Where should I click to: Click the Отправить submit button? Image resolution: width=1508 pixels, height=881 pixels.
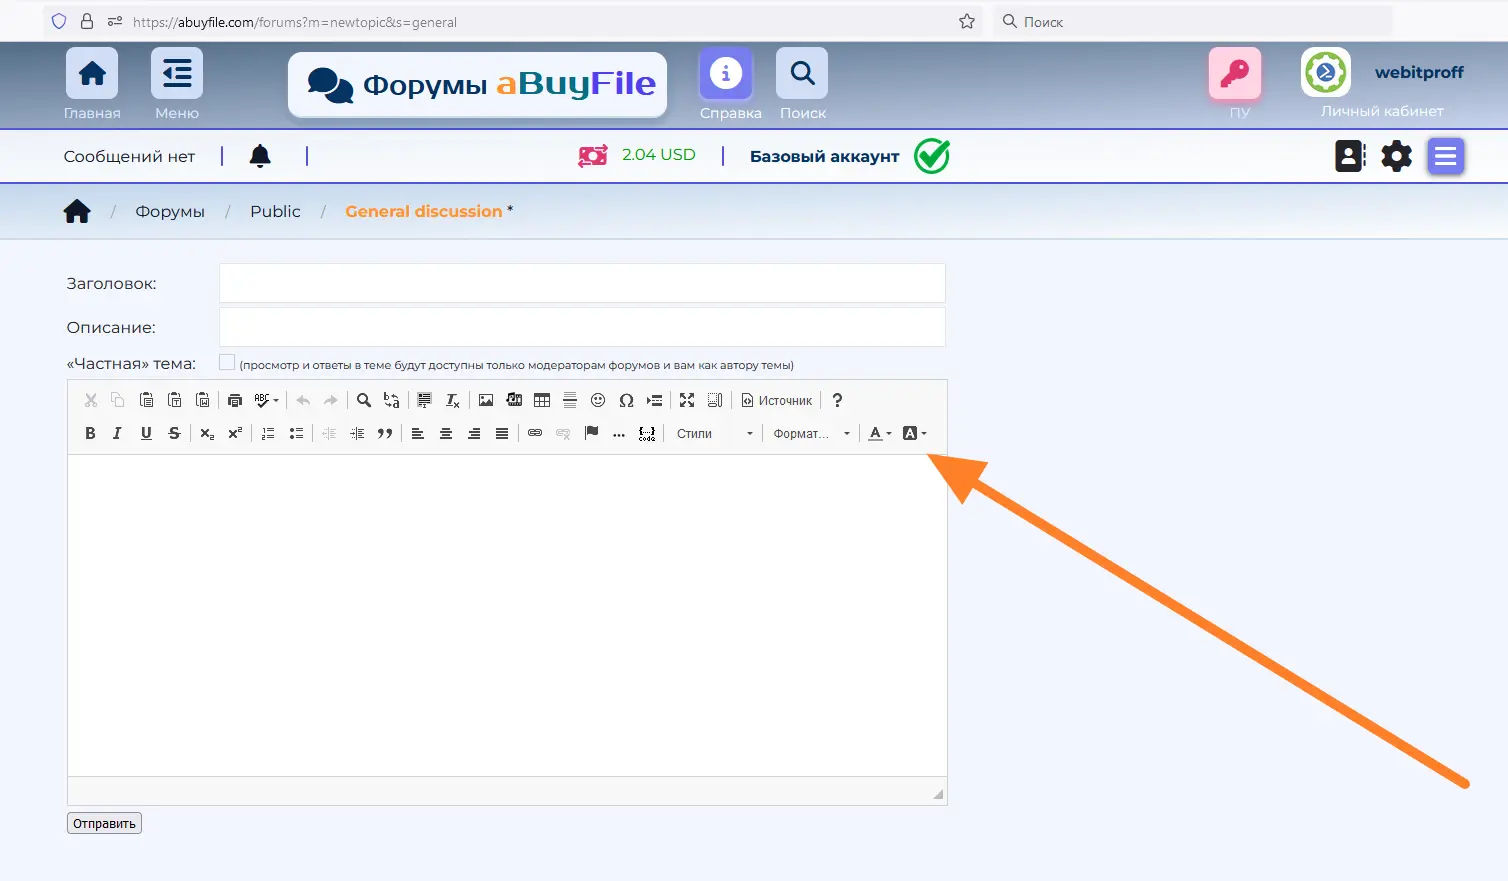104,823
